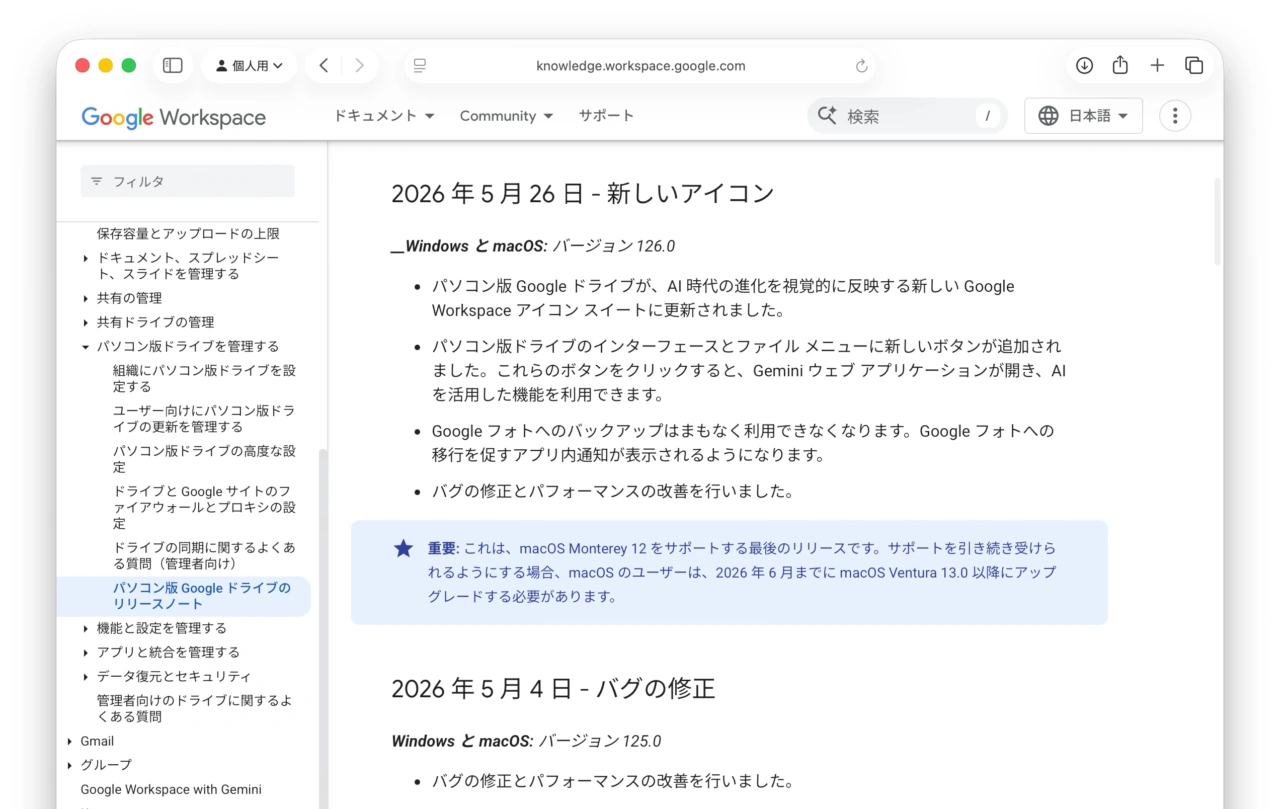Image resolution: width=1280 pixels, height=809 pixels.
Task: Click the globe language icon
Action: click(1048, 116)
